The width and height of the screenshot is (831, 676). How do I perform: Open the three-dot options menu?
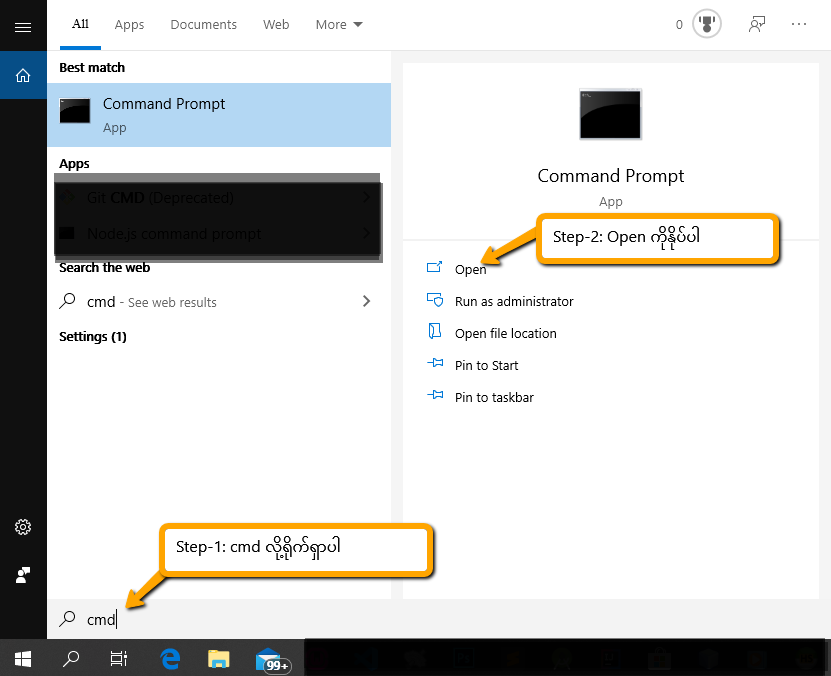pos(799,24)
